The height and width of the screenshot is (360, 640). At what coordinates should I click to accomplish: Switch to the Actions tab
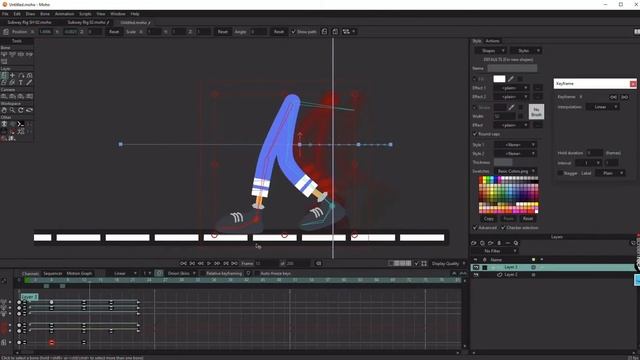click(x=492, y=41)
